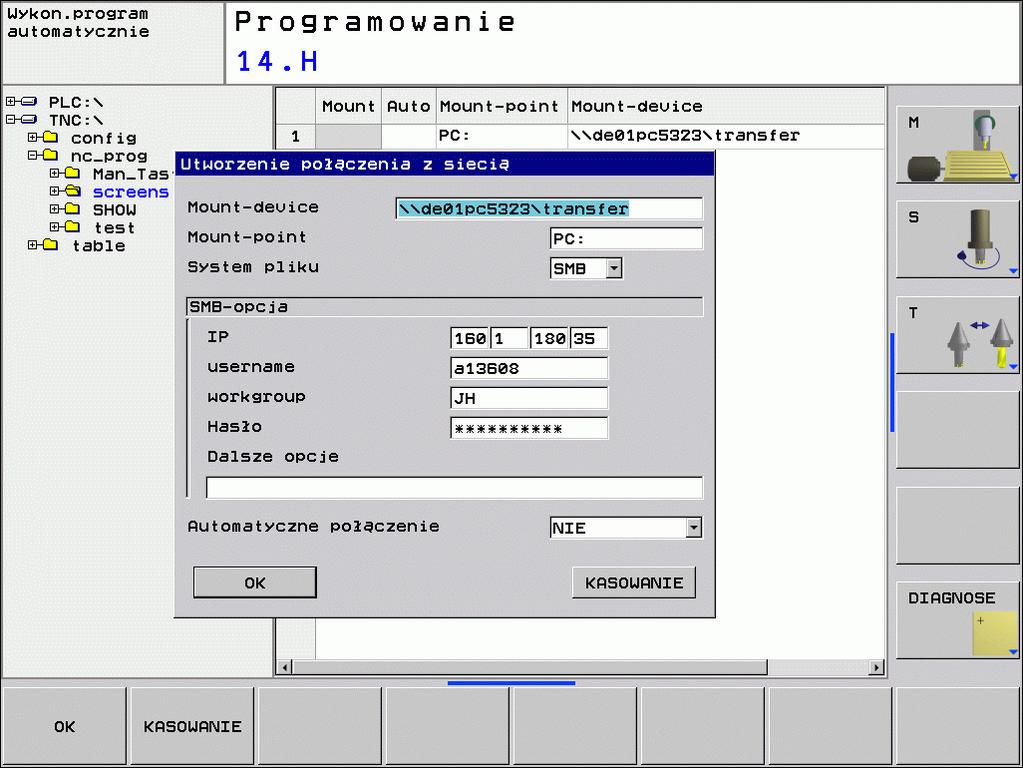Expand the screens folder node
Screen dimensions: 1023x768
pyautogui.click(x=55, y=191)
